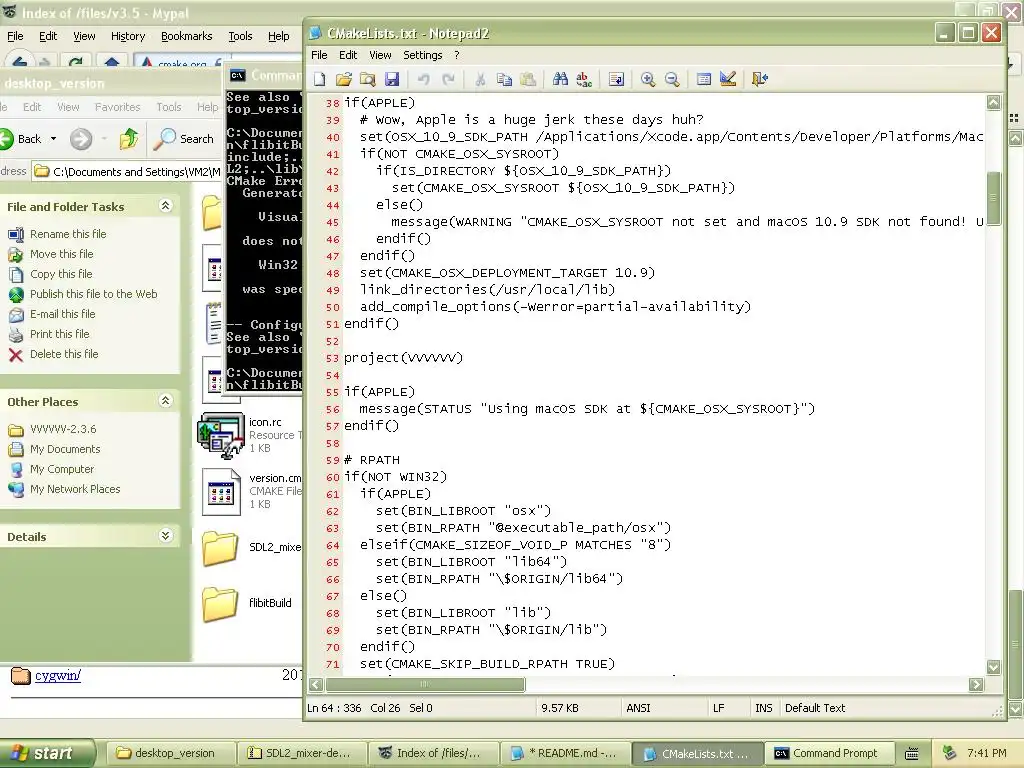Image resolution: width=1024 pixels, height=768 pixels.
Task: Click the Notepad2 horizontal scrollbar thumb
Action: pos(424,684)
